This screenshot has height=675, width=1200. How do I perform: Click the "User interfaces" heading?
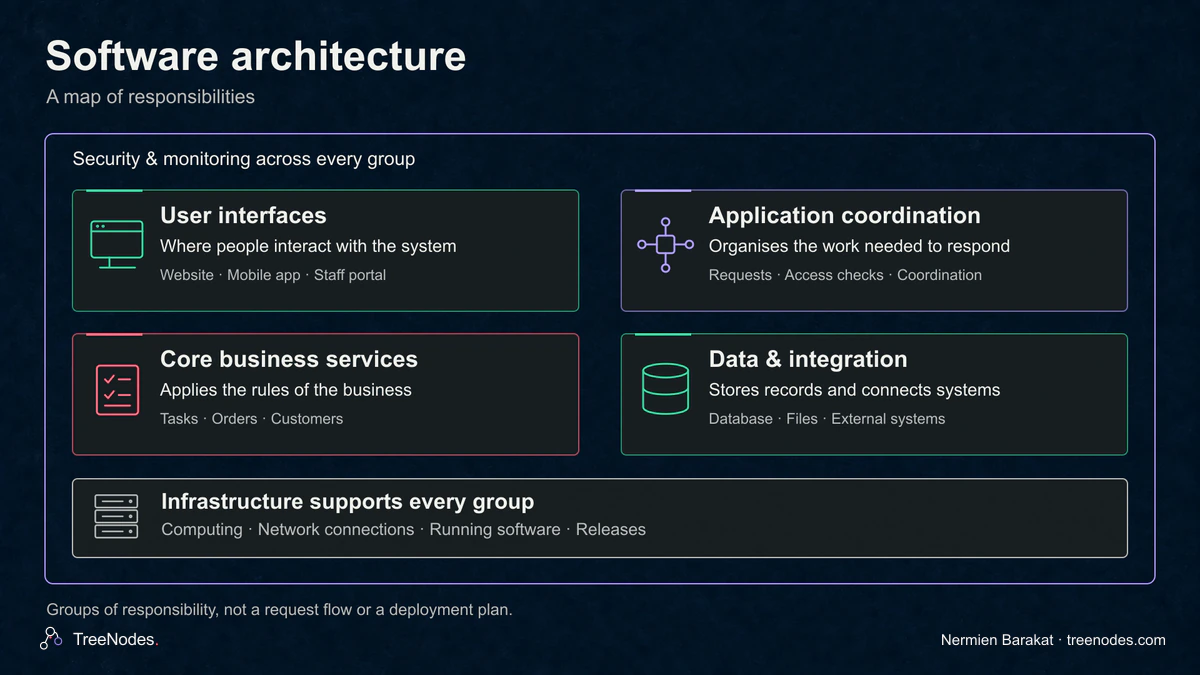click(243, 215)
